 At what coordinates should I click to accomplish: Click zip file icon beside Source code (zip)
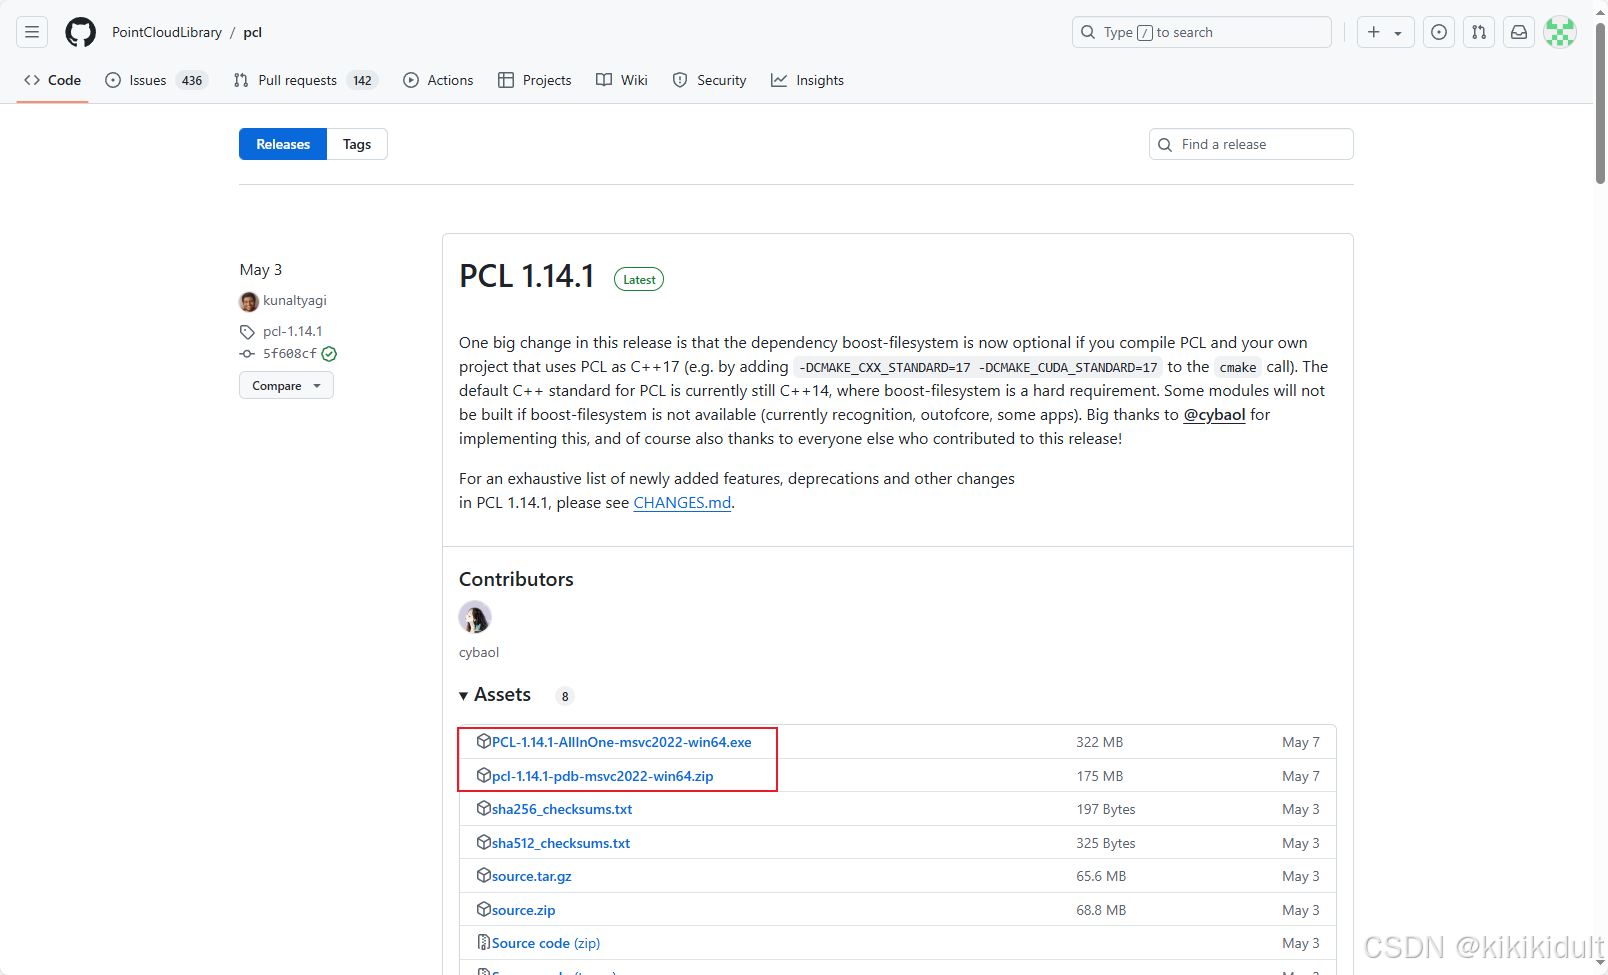click(484, 942)
